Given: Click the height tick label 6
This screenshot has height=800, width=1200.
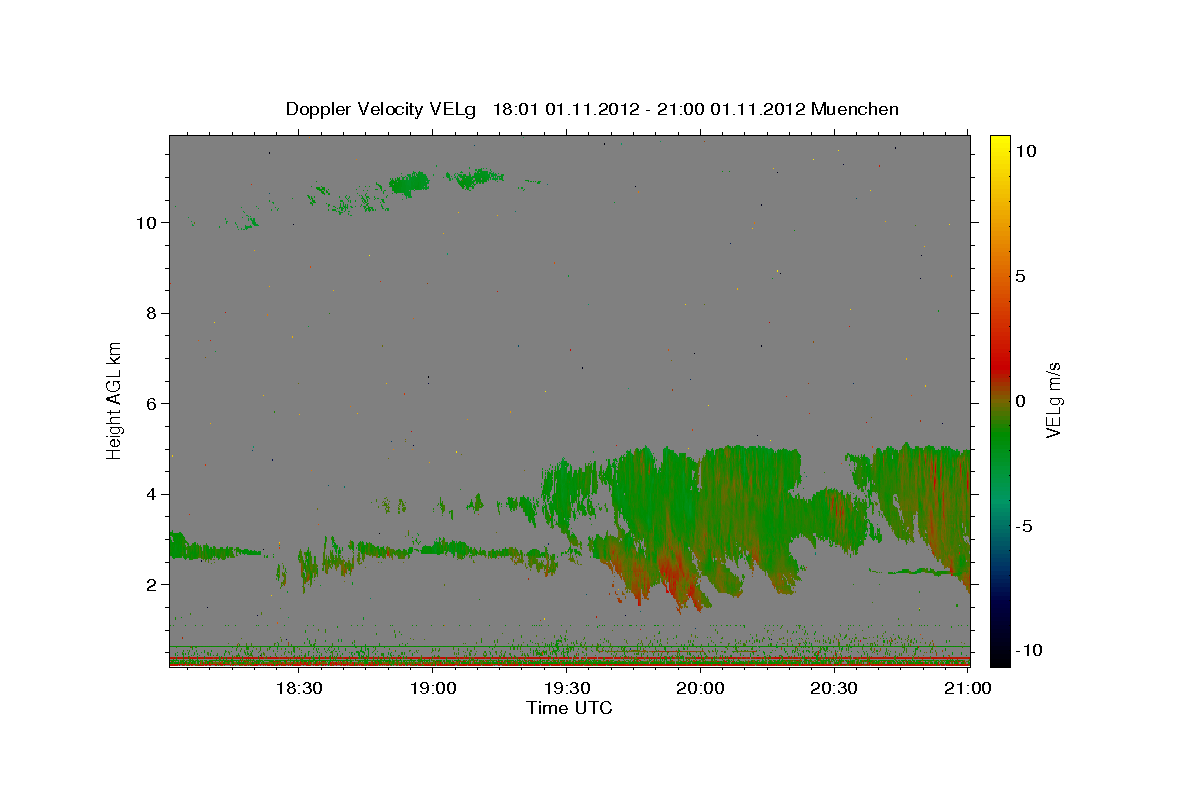Looking at the screenshot, I should (x=151, y=403).
